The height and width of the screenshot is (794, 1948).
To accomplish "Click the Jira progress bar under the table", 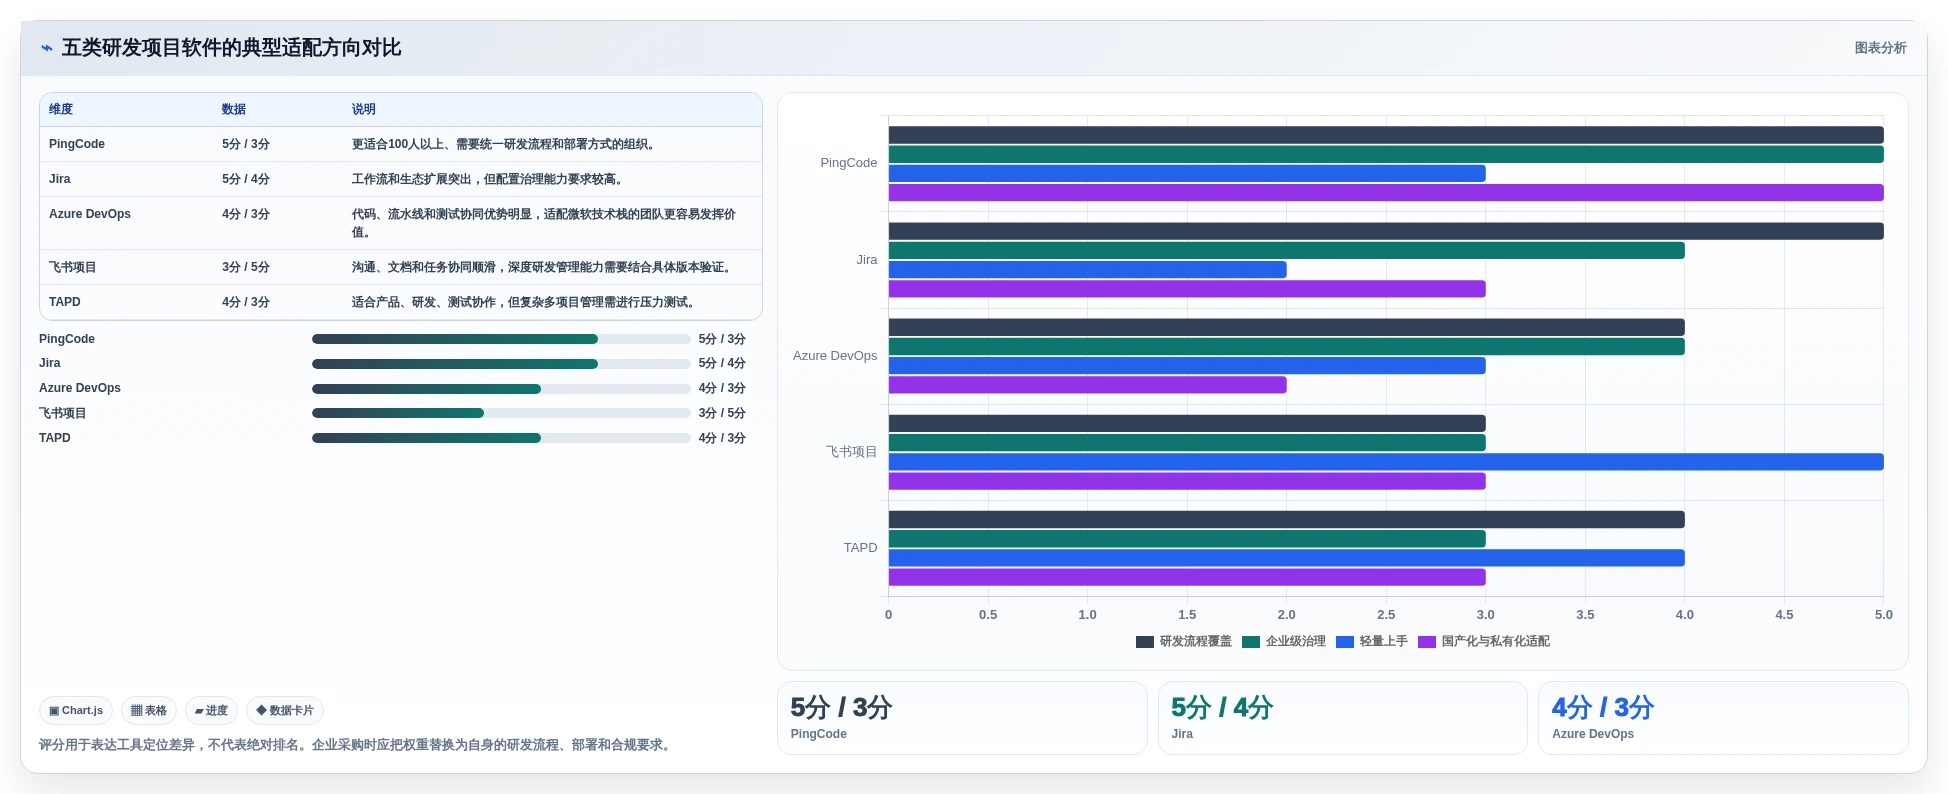I will (x=501, y=364).
